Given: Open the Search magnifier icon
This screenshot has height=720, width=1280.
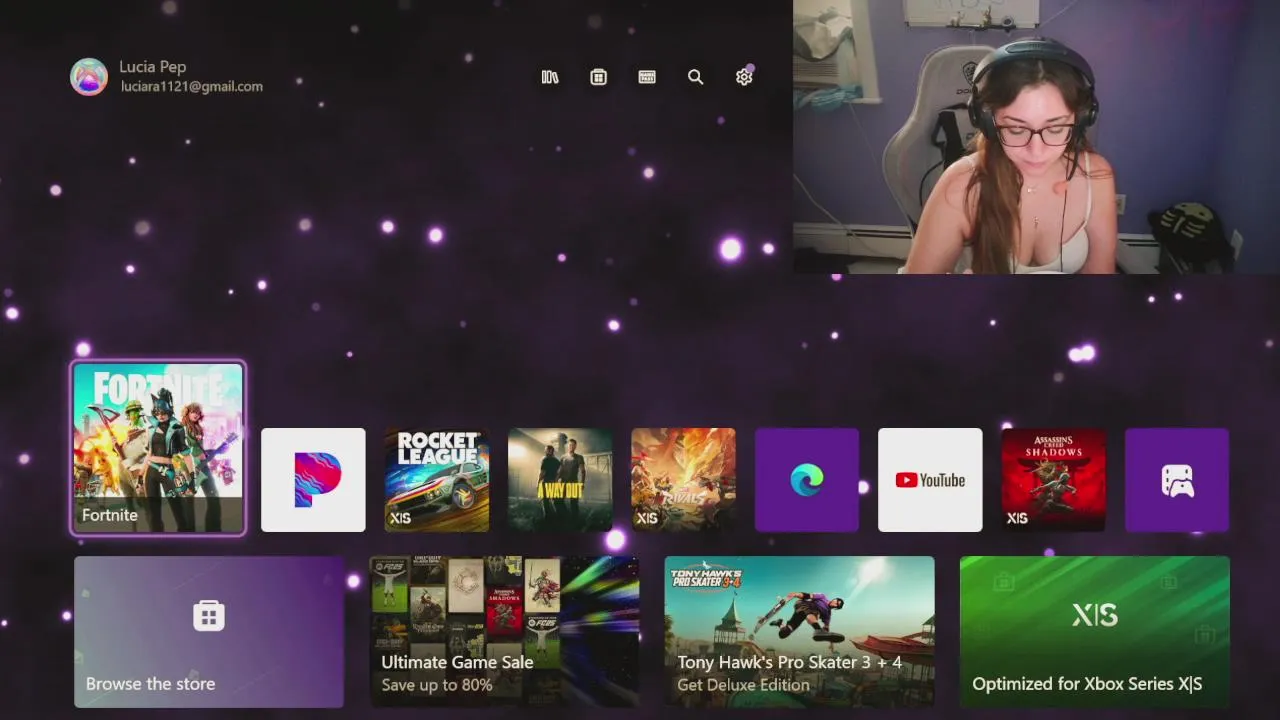Looking at the screenshot, I should point(696,77).
